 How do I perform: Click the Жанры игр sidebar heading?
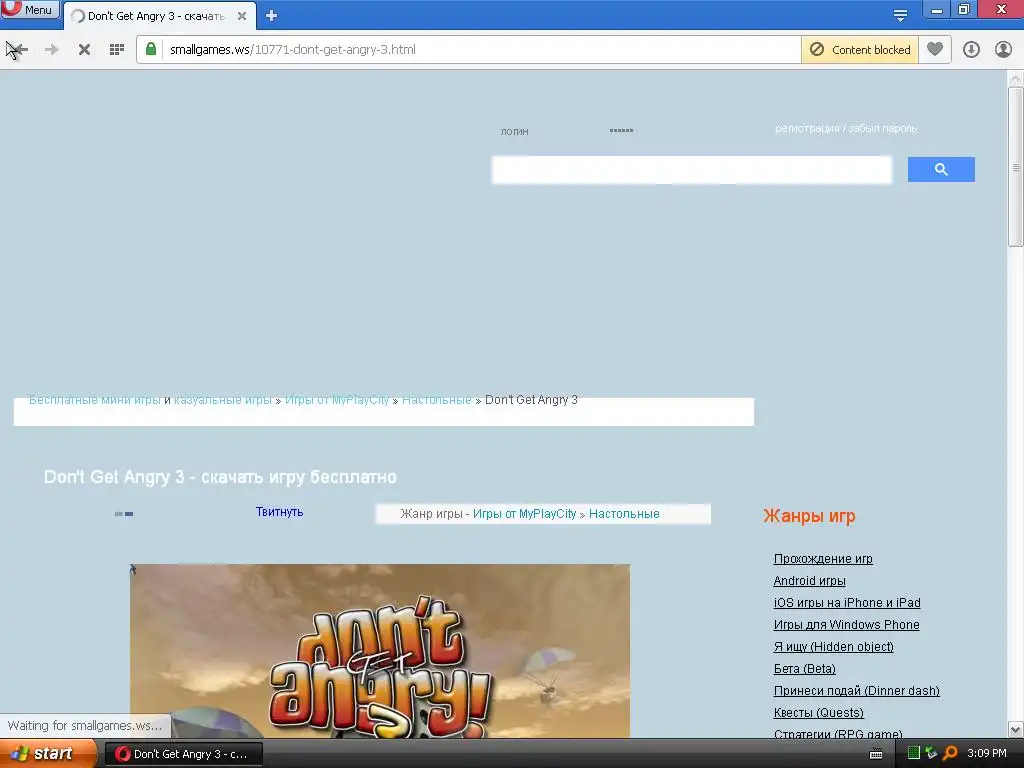809,517
